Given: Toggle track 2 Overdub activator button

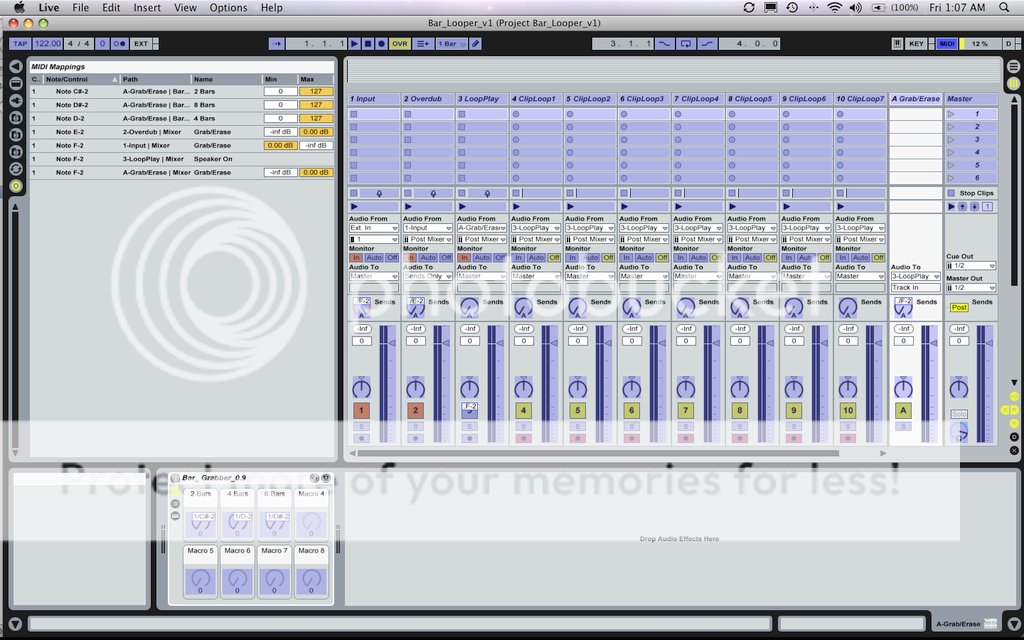Looking at the screenshot, I should tap(415, 411).
